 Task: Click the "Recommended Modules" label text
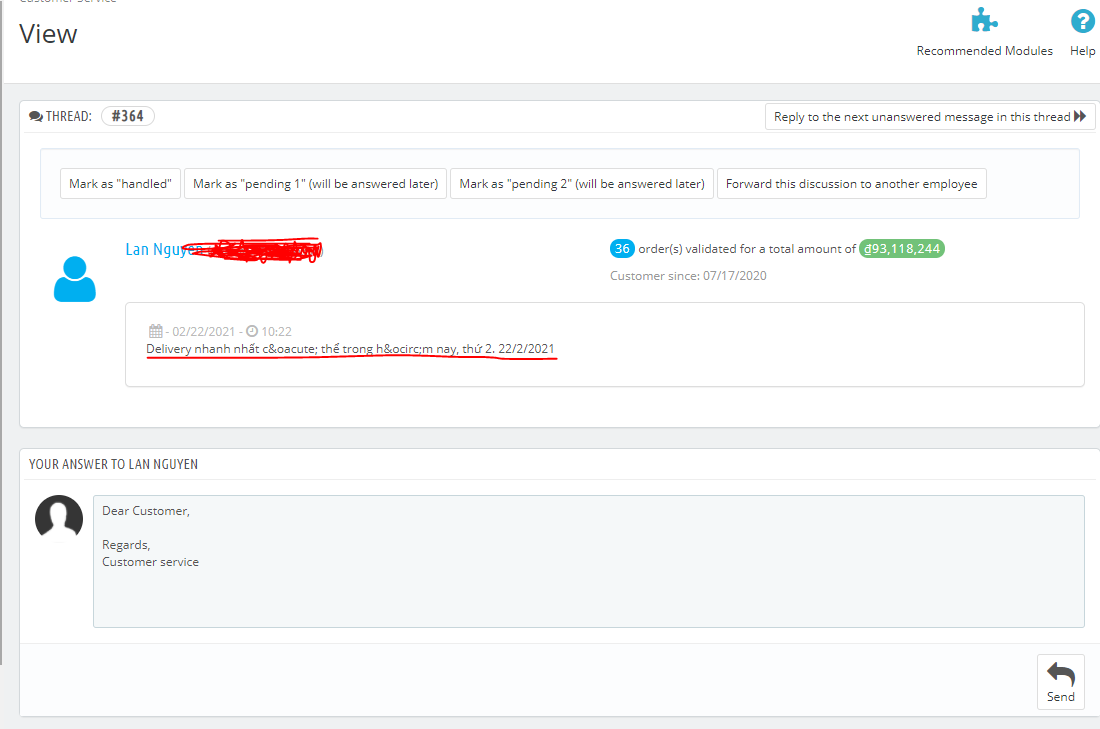984,51
